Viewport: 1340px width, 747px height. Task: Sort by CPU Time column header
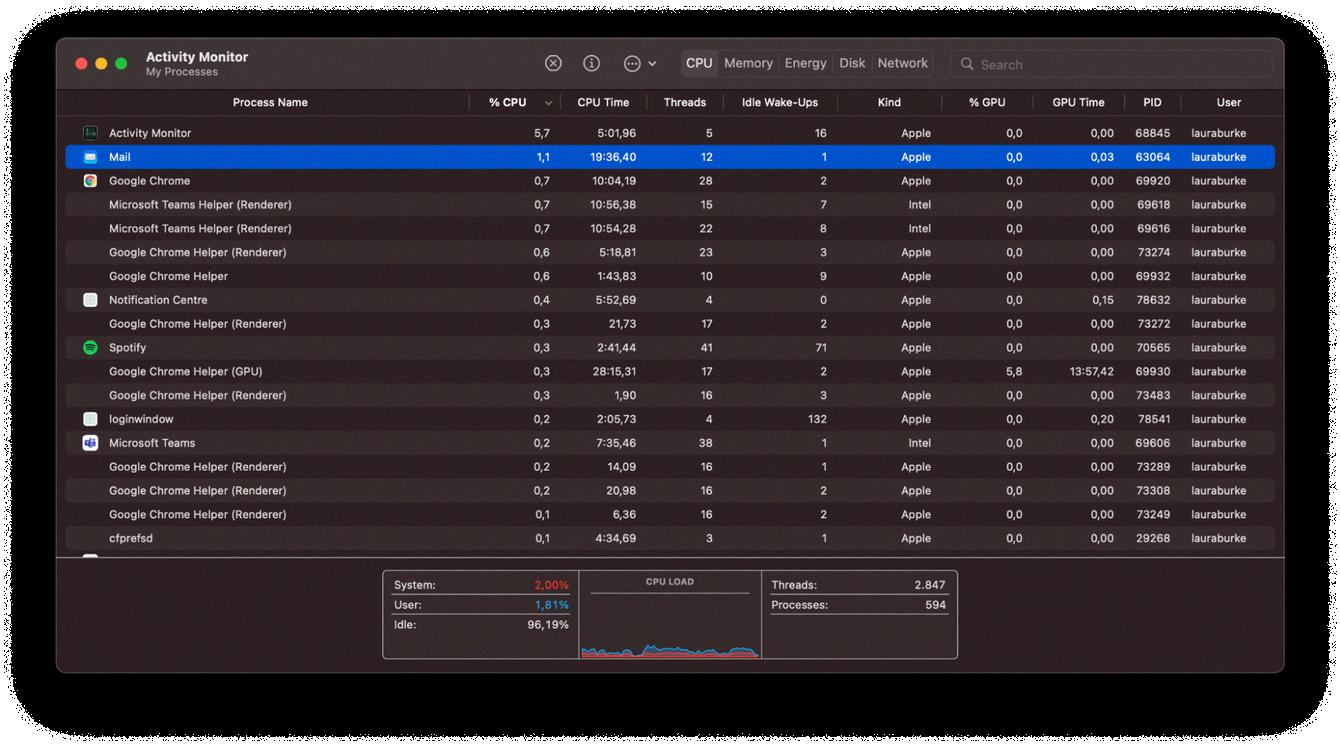(603, 102)
